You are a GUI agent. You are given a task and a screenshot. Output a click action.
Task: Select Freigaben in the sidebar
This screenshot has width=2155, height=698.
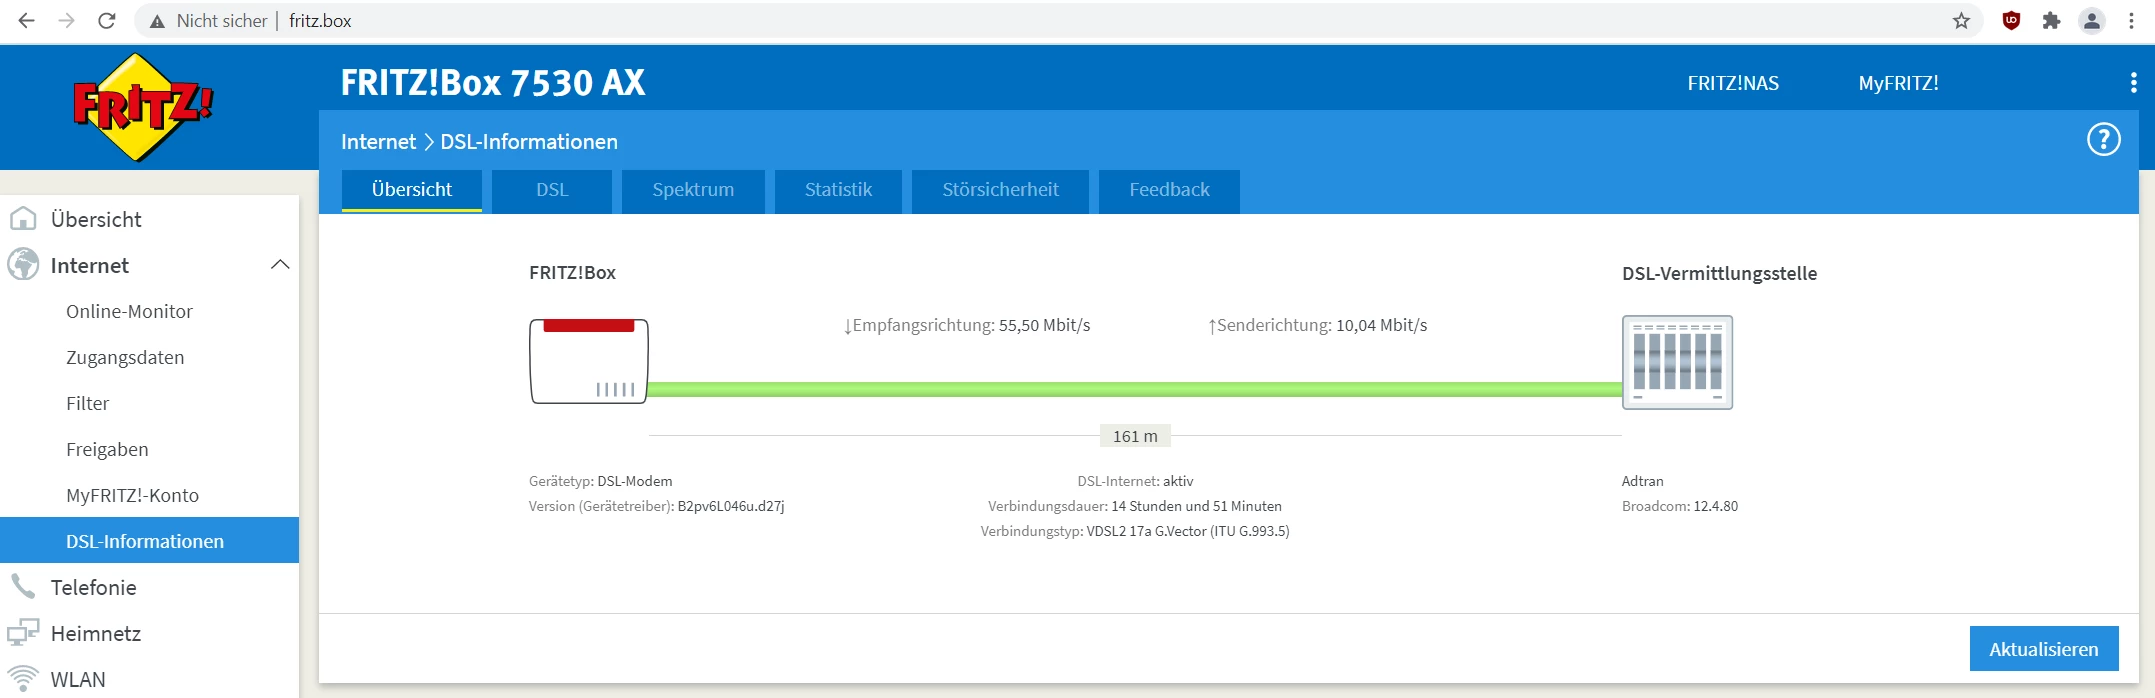tap(150, 449)
